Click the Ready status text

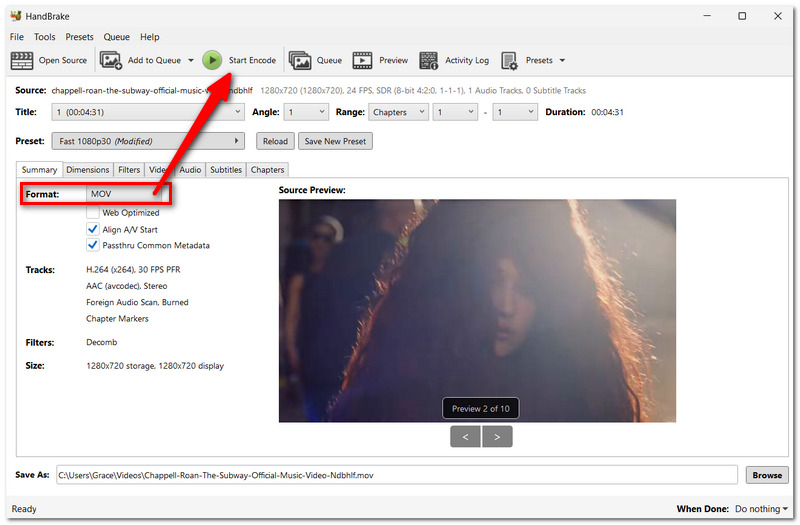click(x=24, y=509)
